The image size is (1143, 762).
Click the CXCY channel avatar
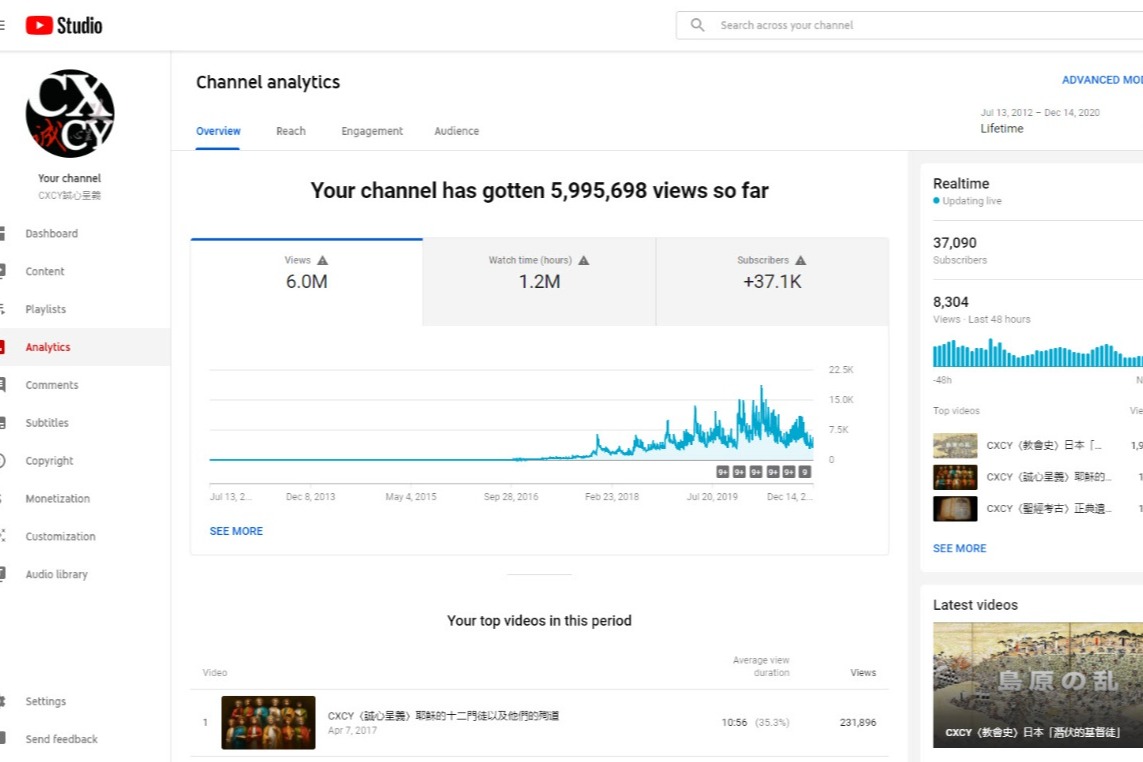70,114
